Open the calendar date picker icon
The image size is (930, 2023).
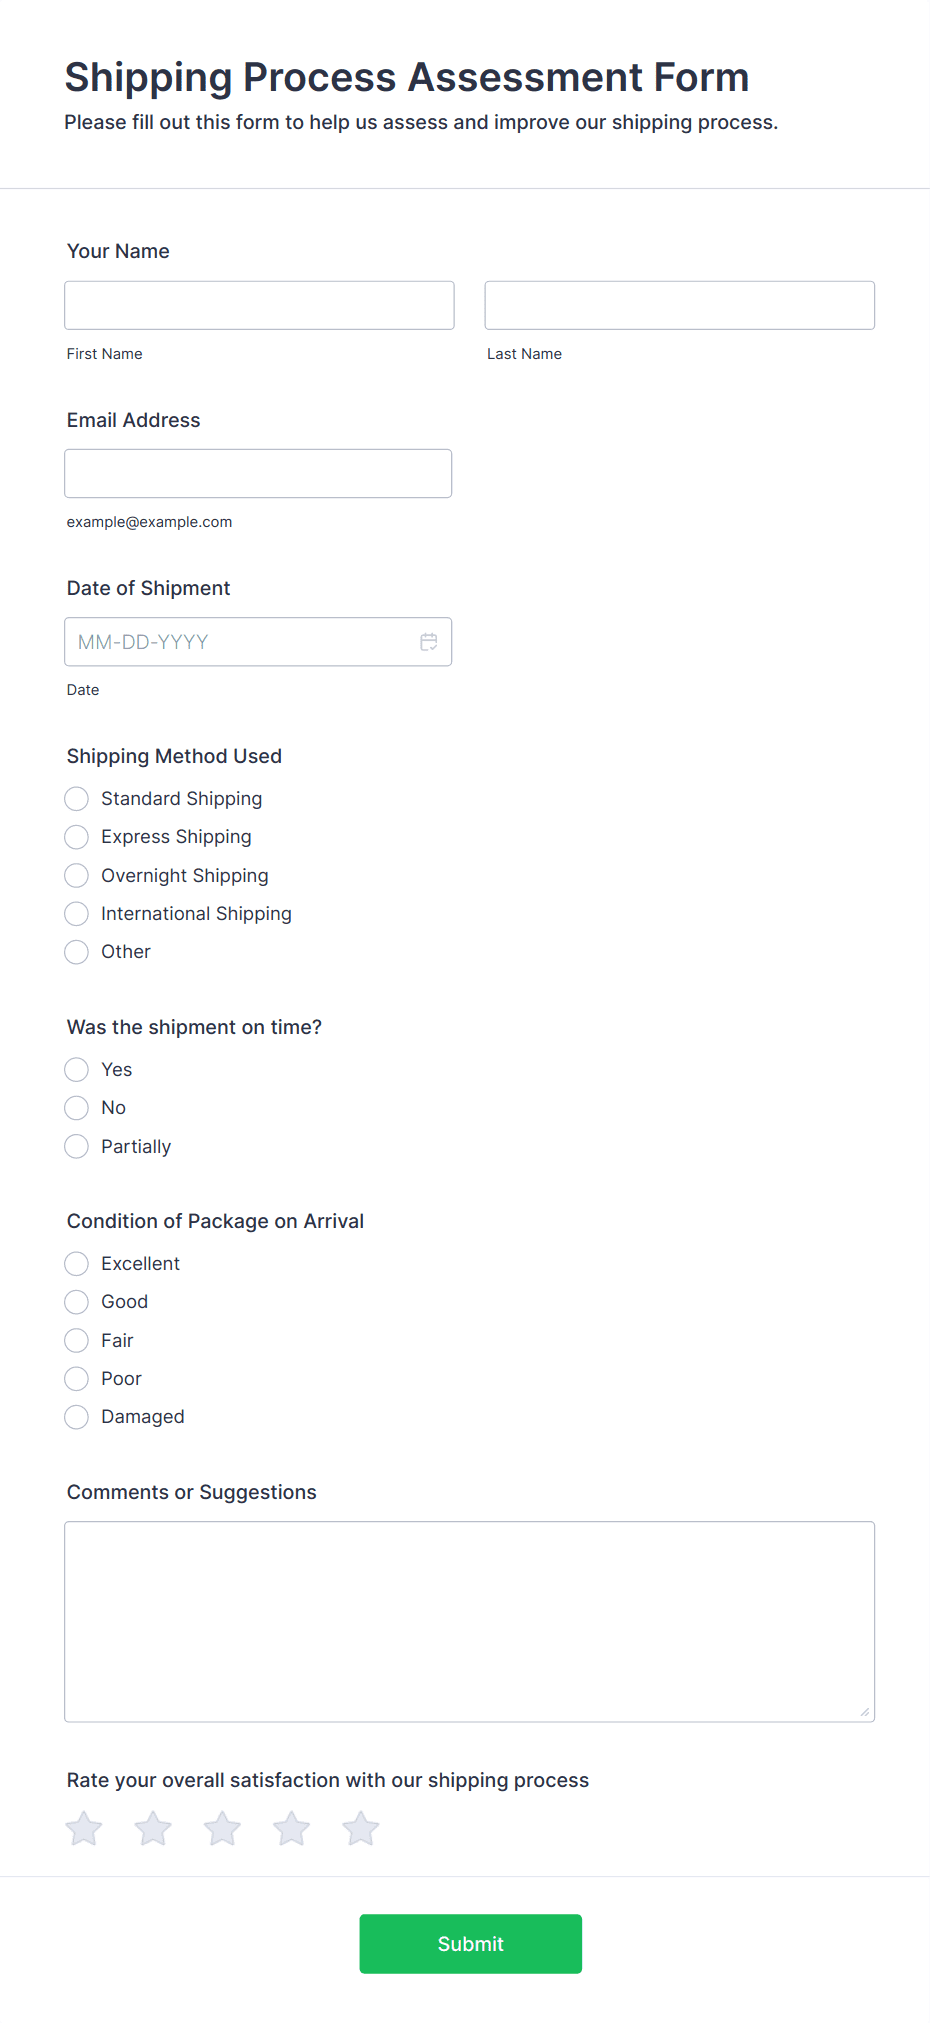click(429, 642)
